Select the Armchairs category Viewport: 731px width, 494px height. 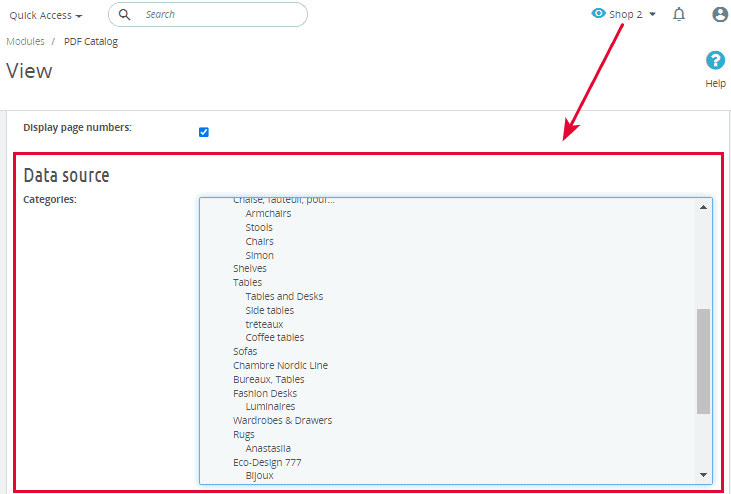268,214
